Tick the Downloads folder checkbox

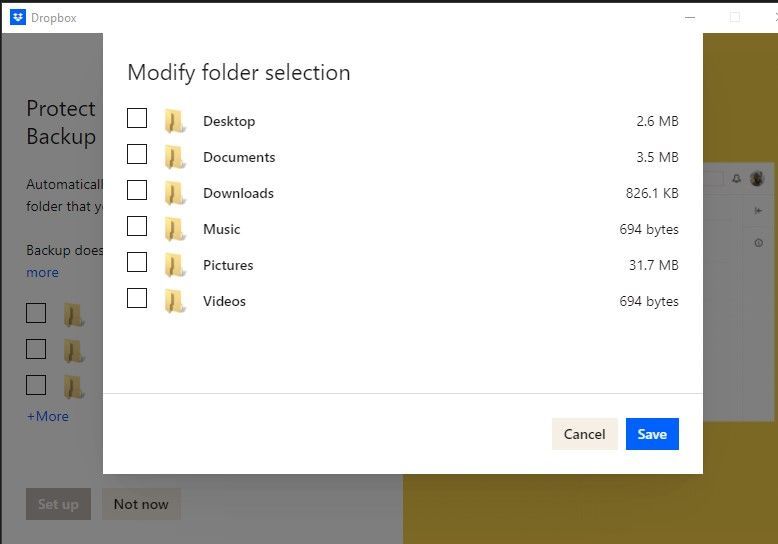tap(137, 191)
